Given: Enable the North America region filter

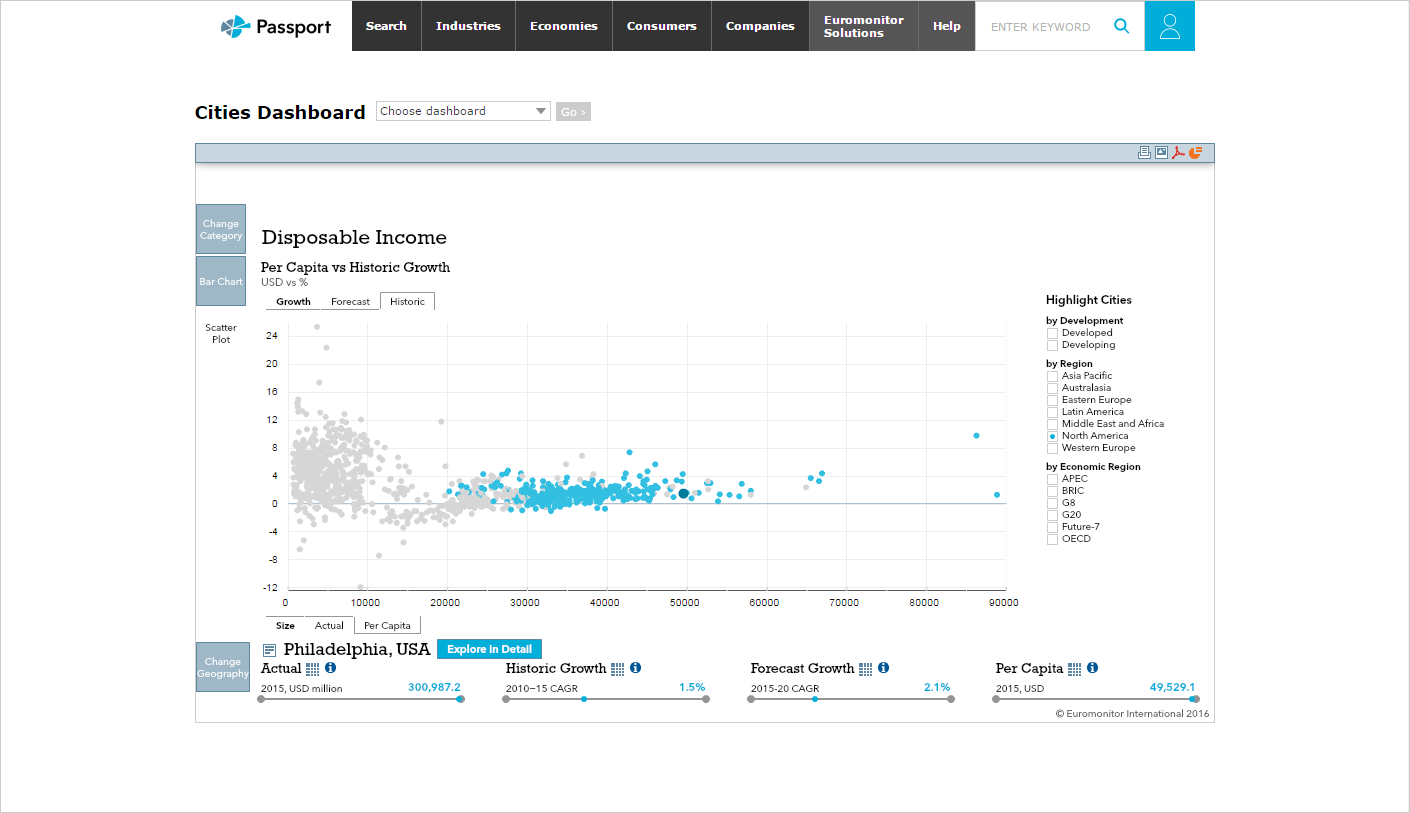Looking at the screenshot, I should (1052, 435).
